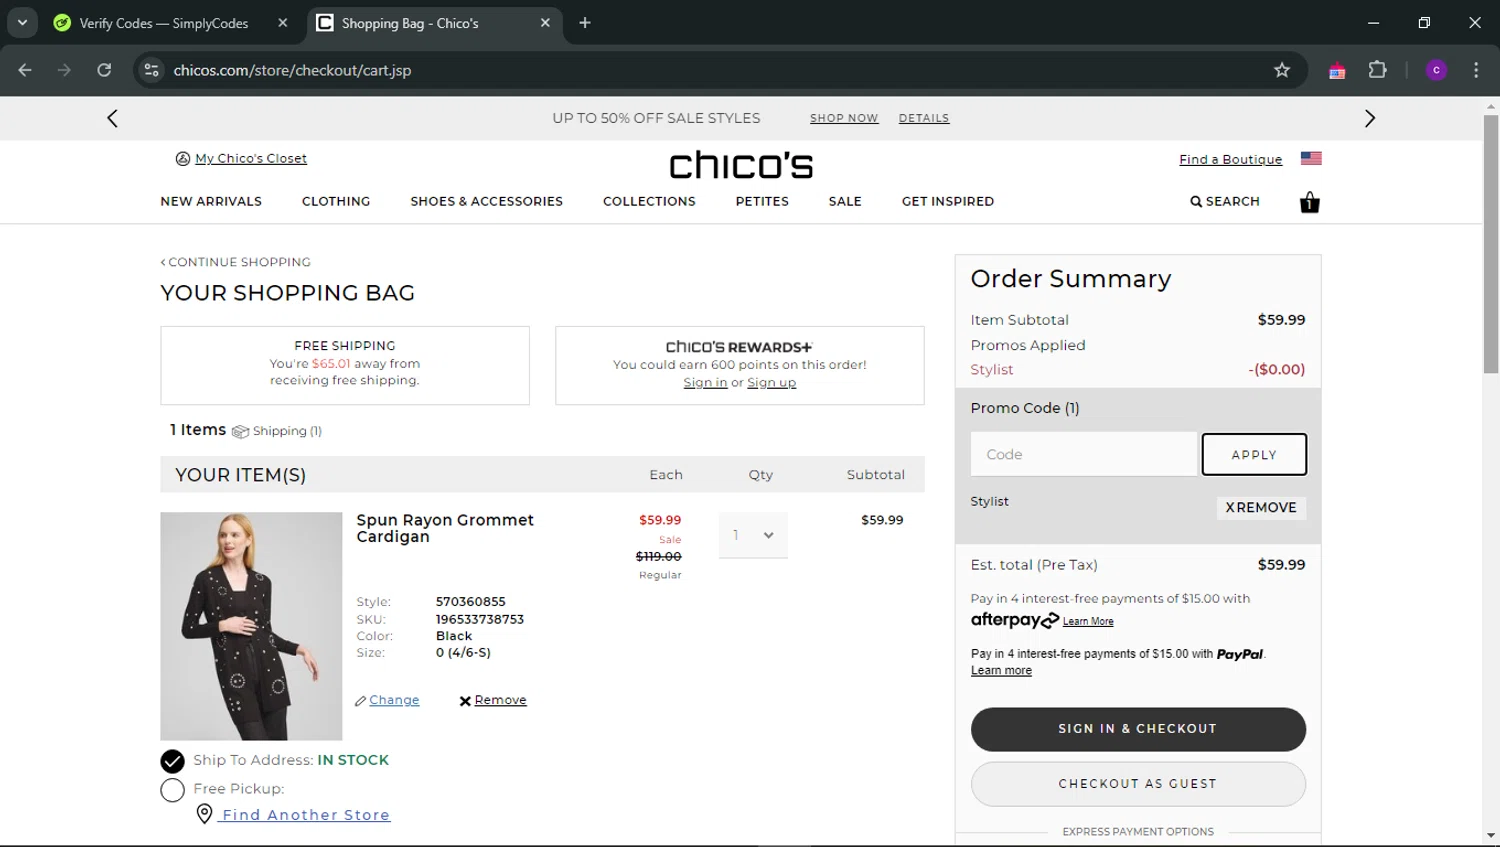Click Sign in under Chico's Rewards+
This screenshot has height=847, width=1500.
[x=705, y=382]
